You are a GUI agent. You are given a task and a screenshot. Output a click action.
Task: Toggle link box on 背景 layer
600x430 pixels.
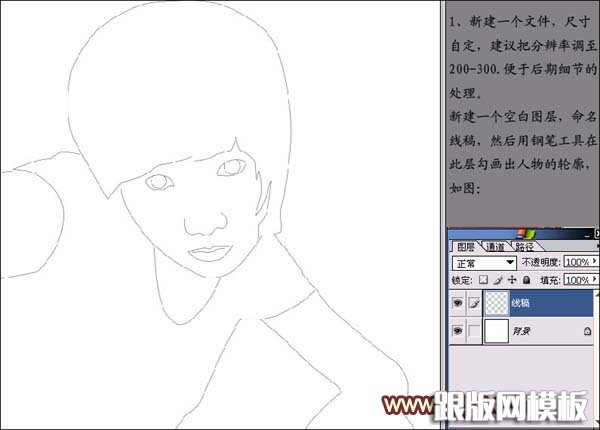pos(475,331)
